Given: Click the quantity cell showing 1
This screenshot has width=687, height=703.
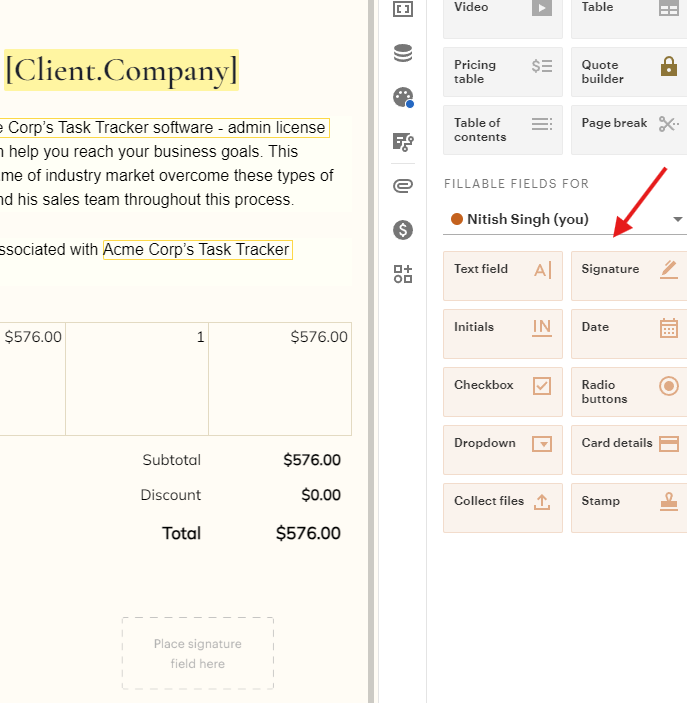Looking at the screenshot, I should point(137,378).
